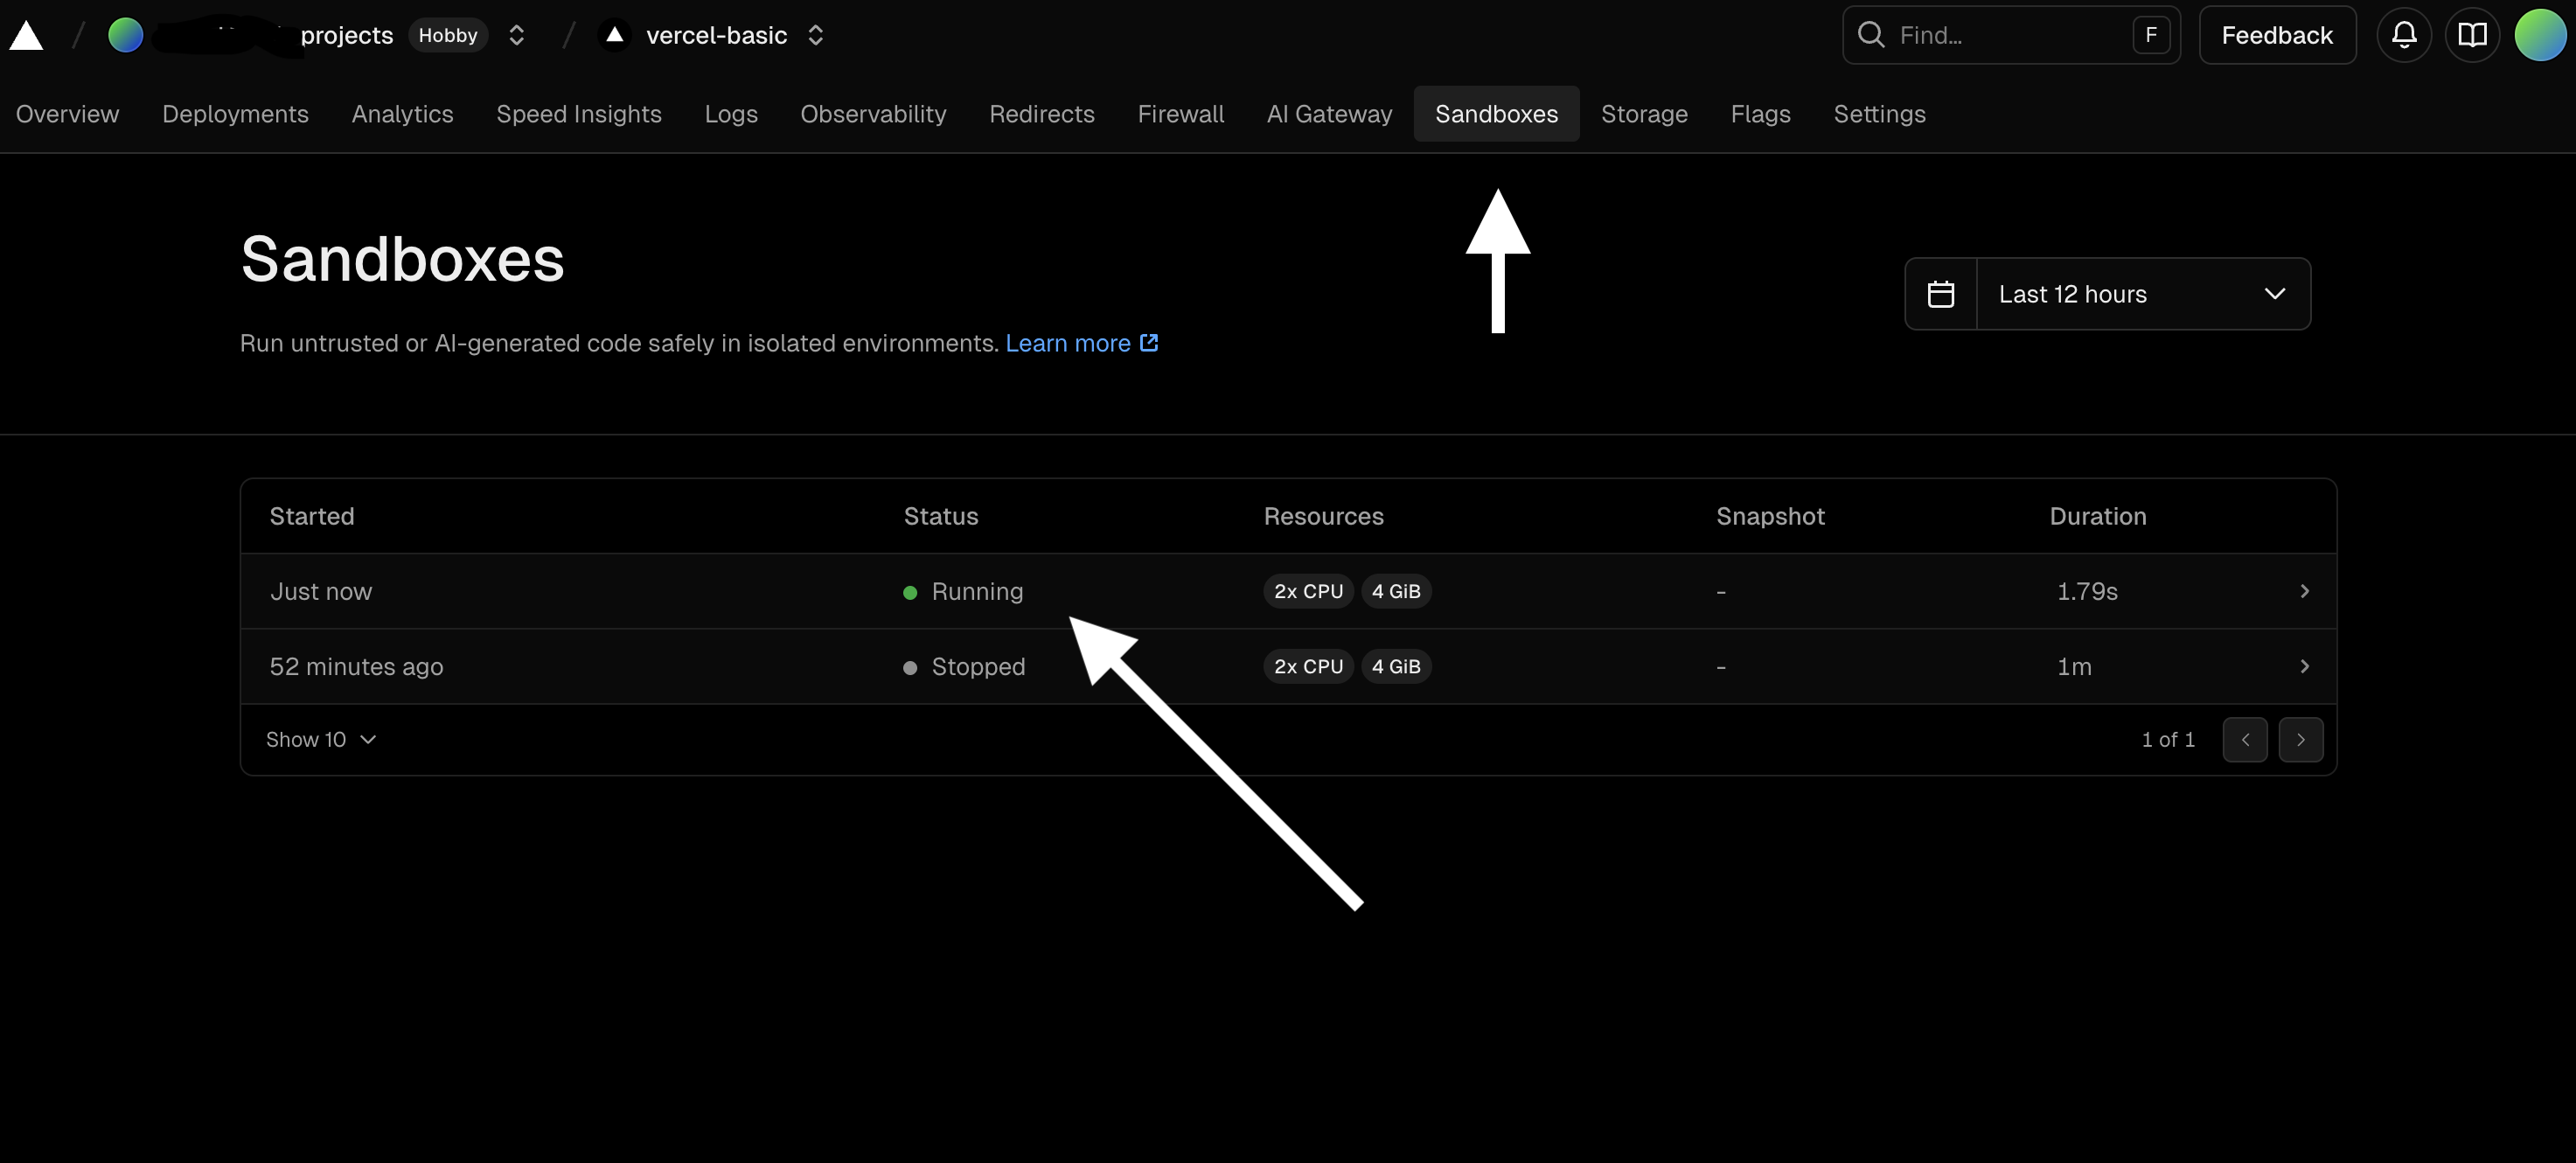
Task: Expand the Show 10 rows dropdown
Action: pyautogui.click(x=319, y=739)
